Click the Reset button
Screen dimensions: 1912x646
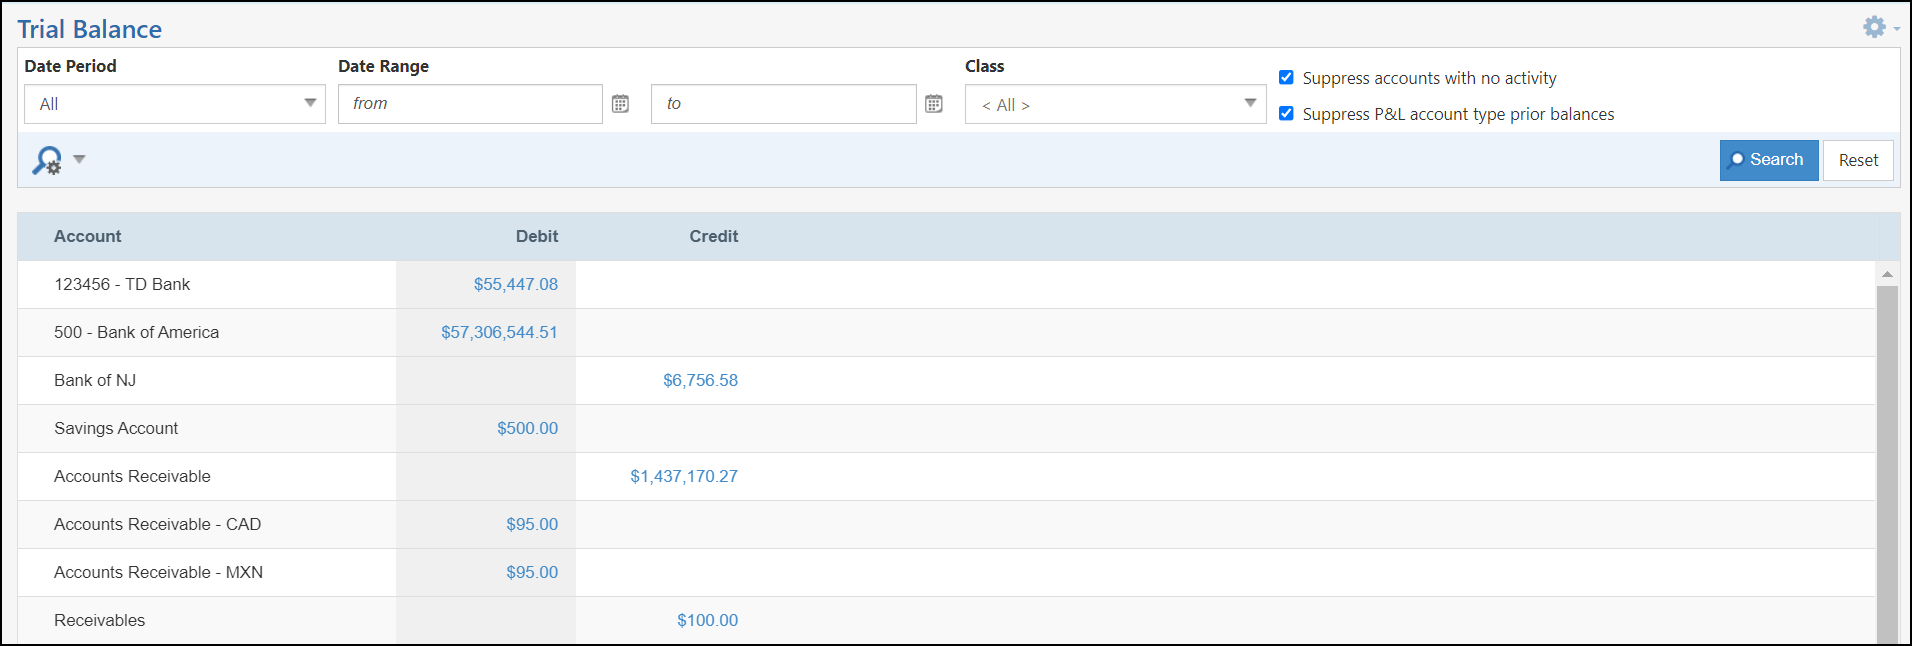[x=1858, y=160]
